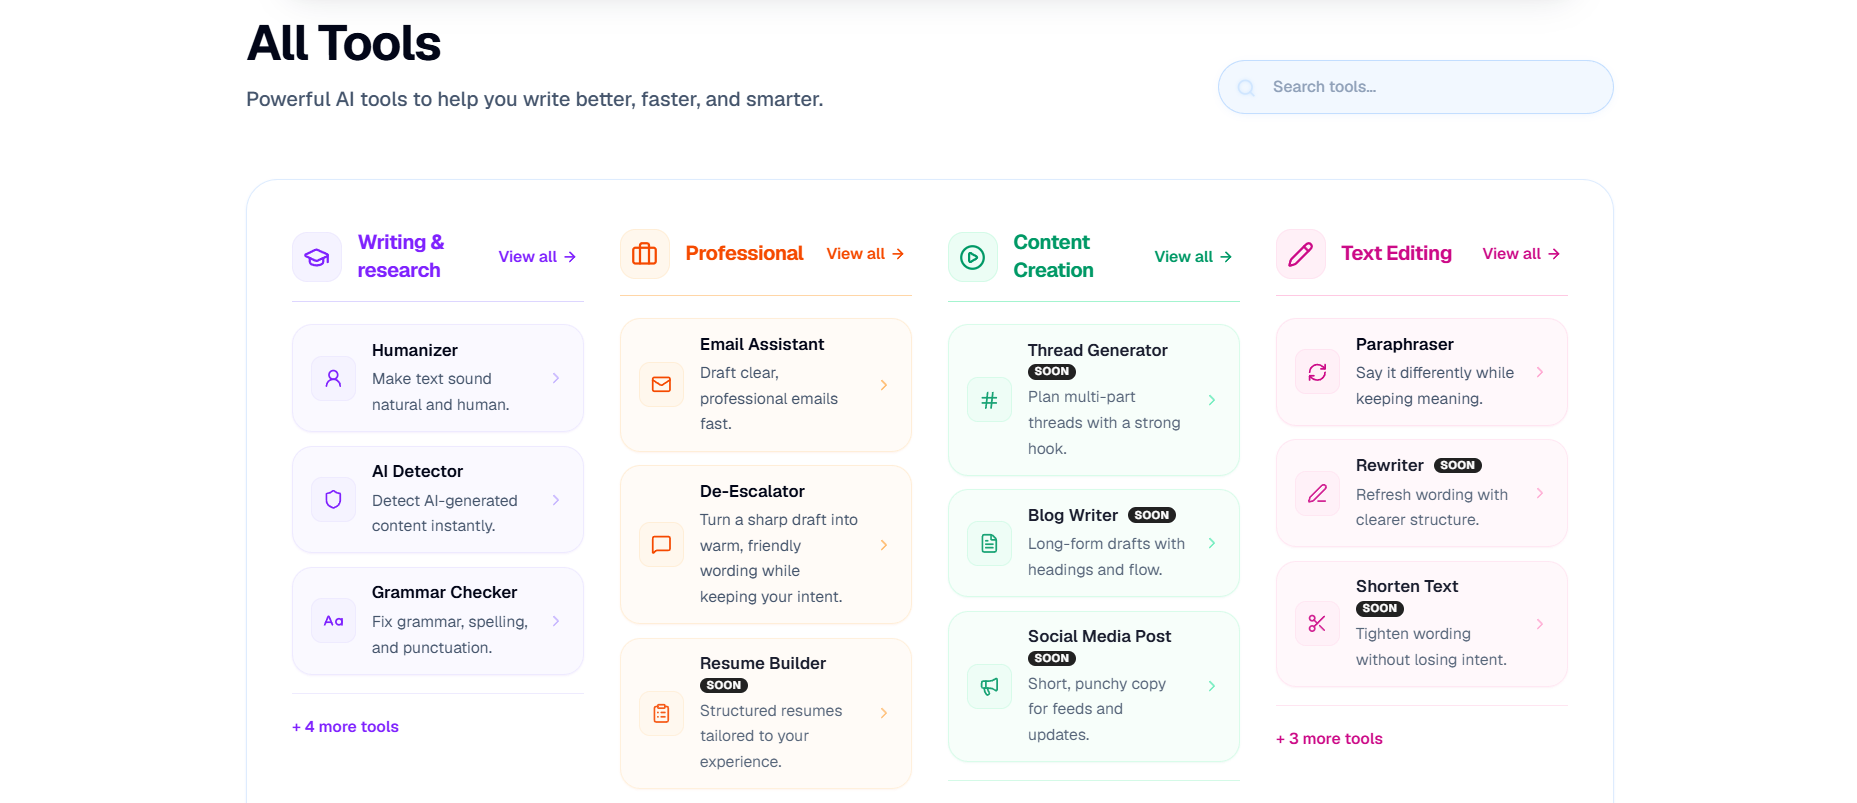Image resolution: width=1857 pixels, height=803 pixels.
Task: Show the 3 more tools link
Action: pyautogui.click(x=1329, y=739)
